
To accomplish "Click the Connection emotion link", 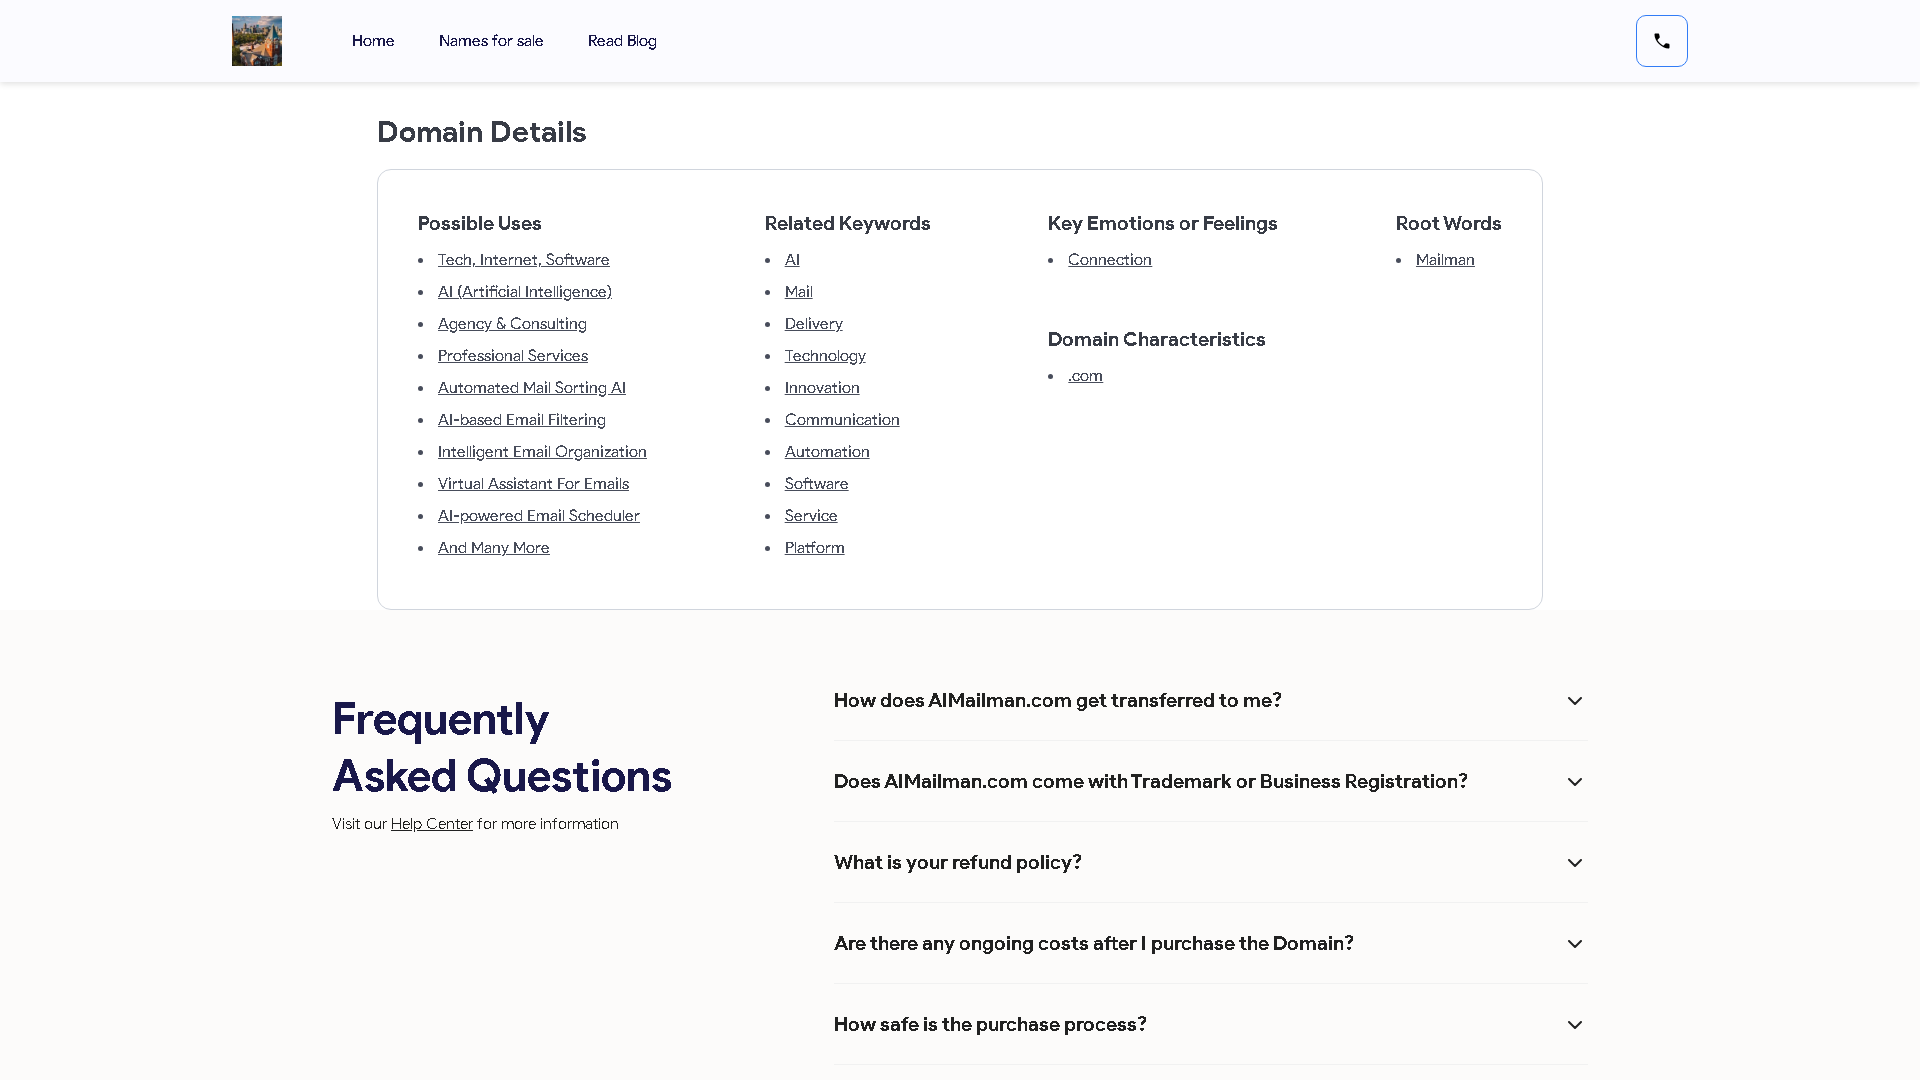I will (x=1110, y=260).
